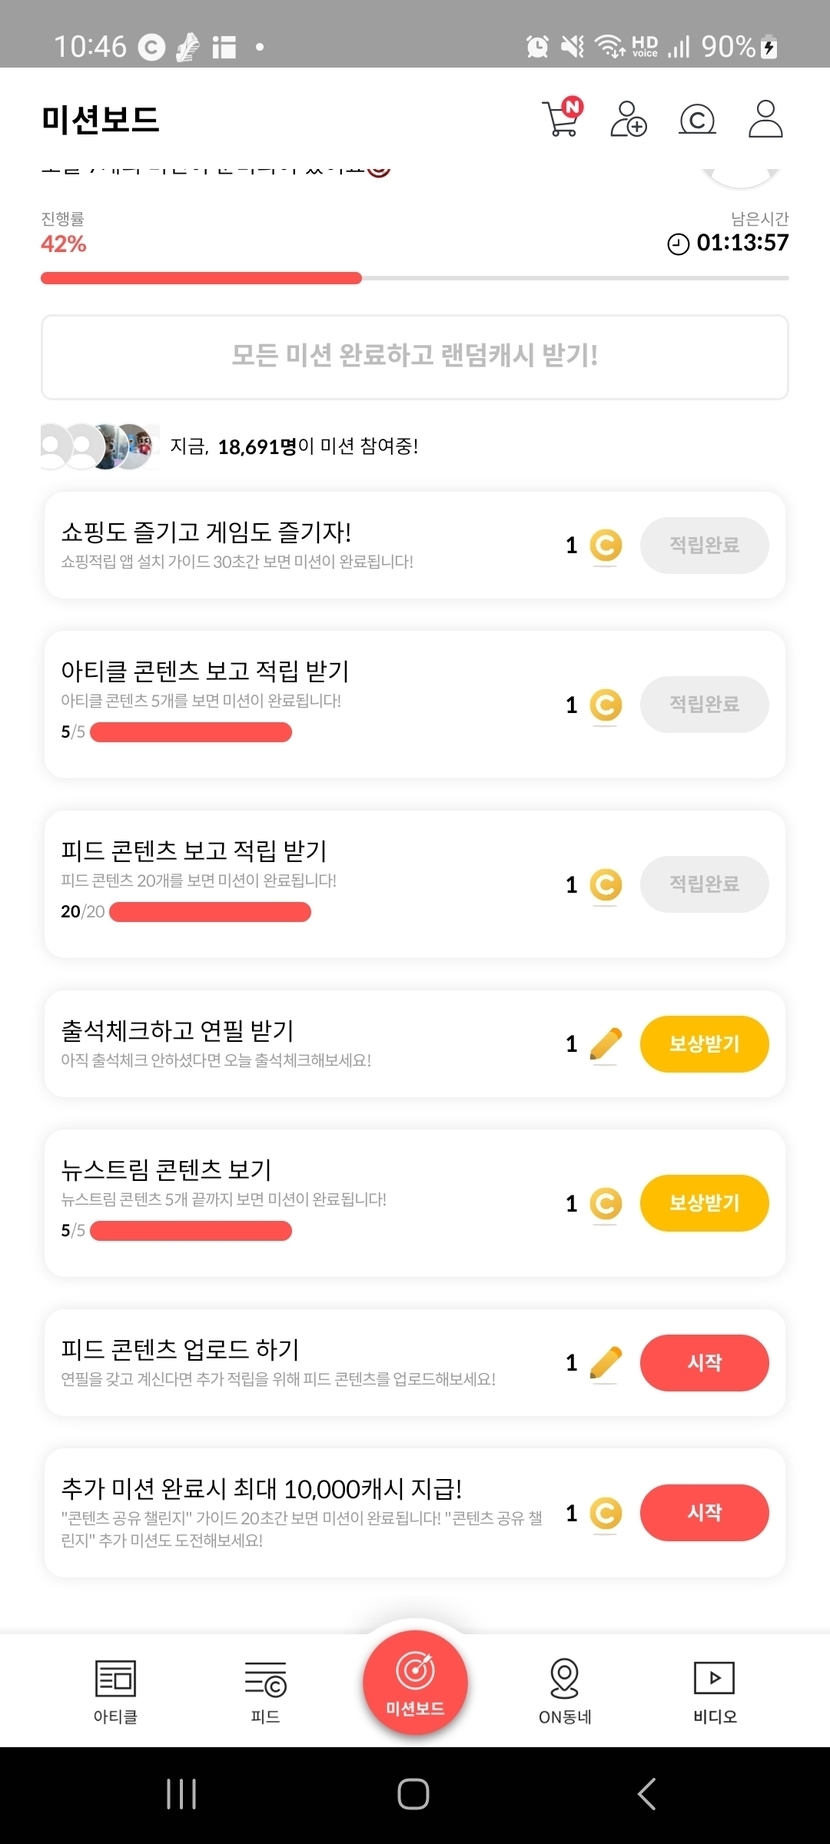
Task: Tap the add friend icon
Action: pyautogui.click(x=628, y=119)
